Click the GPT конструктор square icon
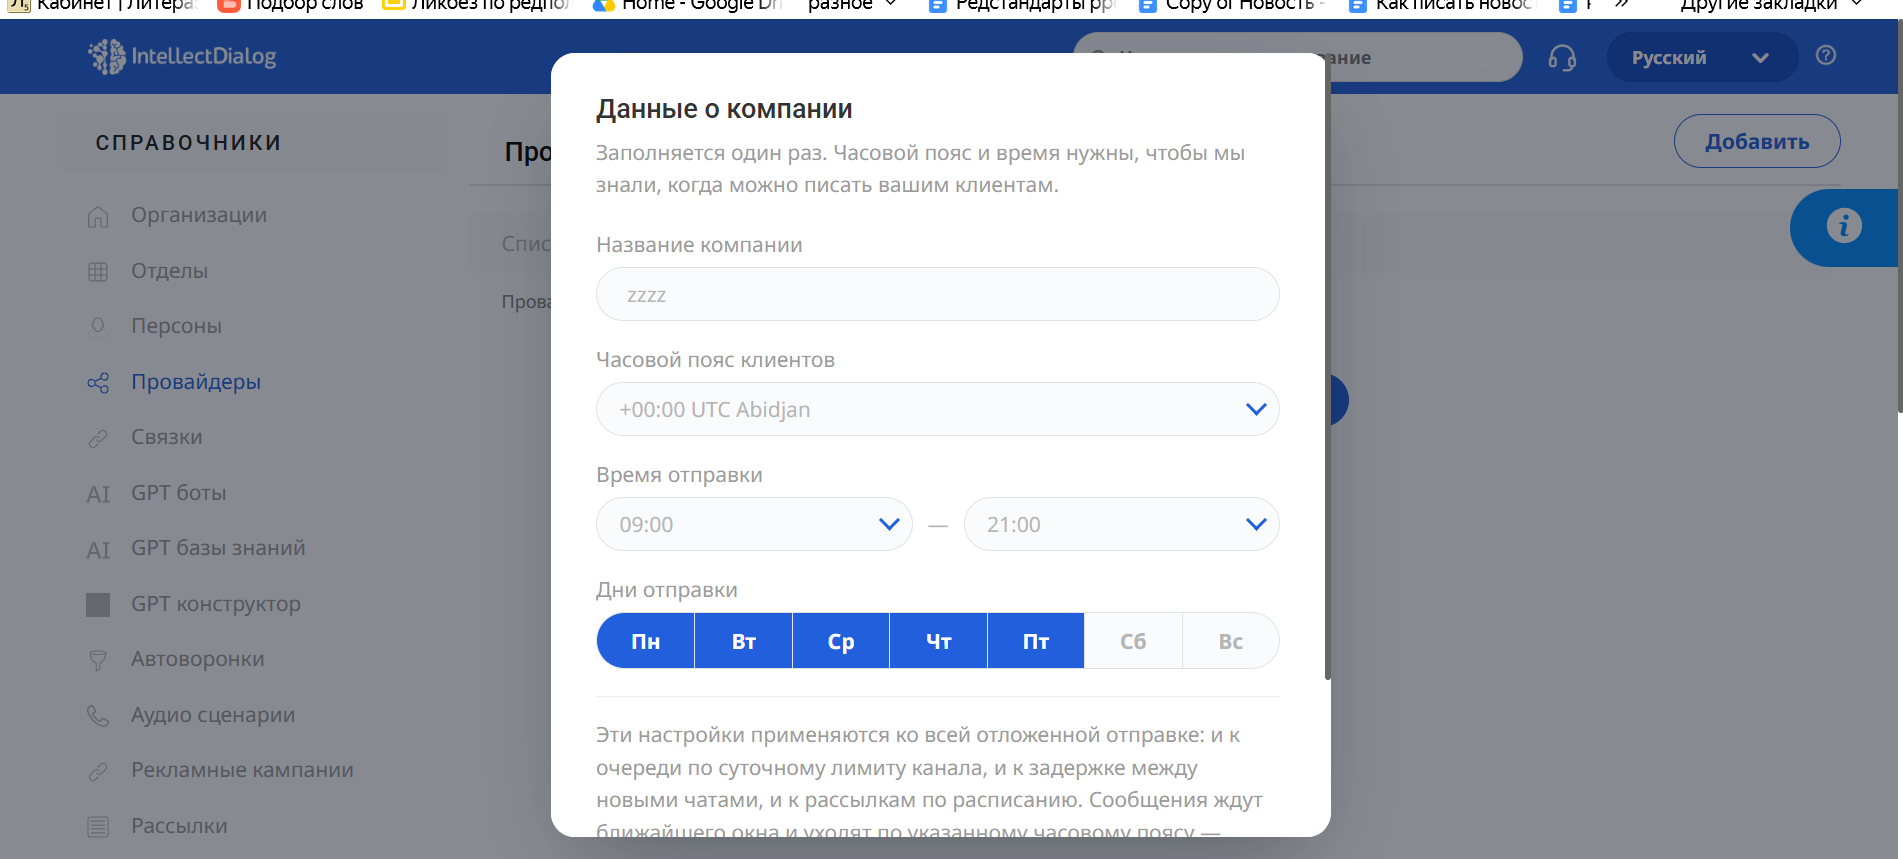 tap(98, 605)
